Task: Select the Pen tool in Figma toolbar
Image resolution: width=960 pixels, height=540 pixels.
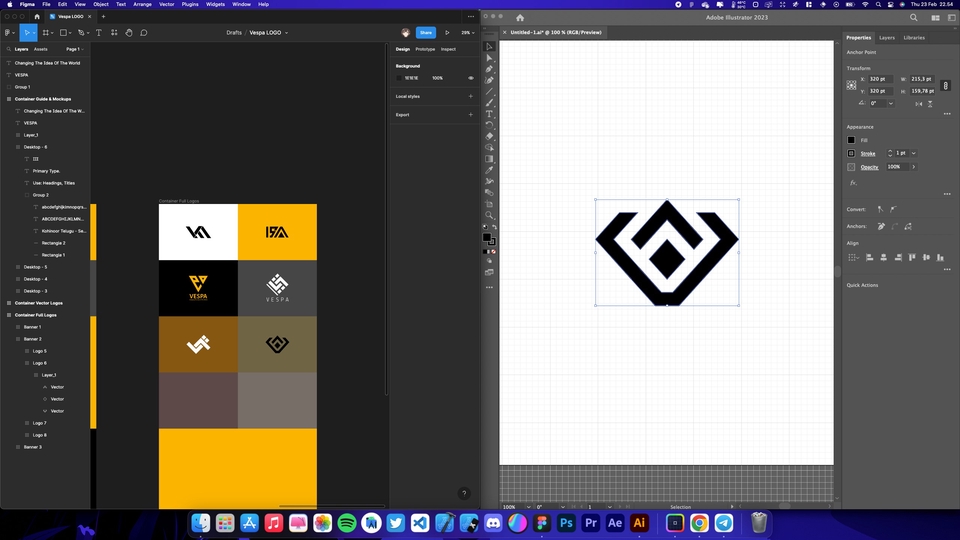Action: 81,32
